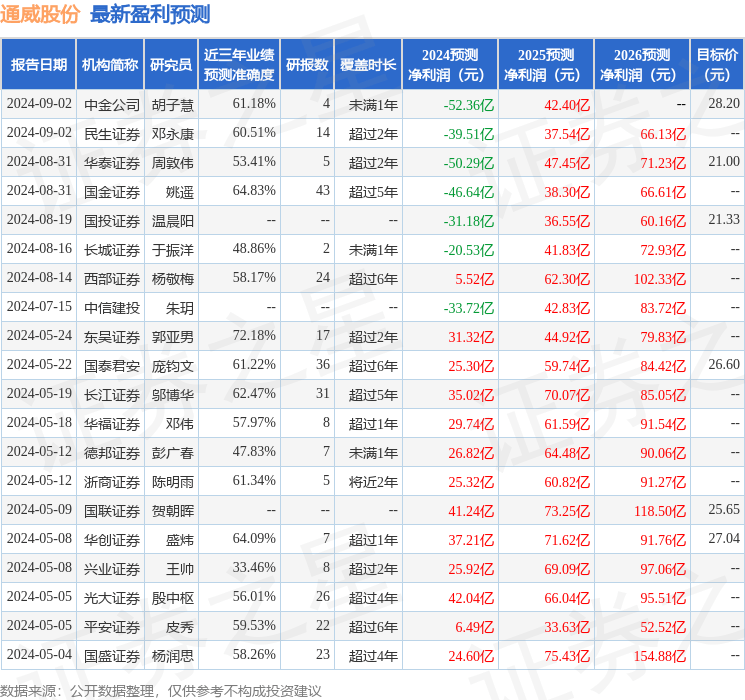Click analyst name 胡子慧

pyautogui.click(x=172, y=105)
